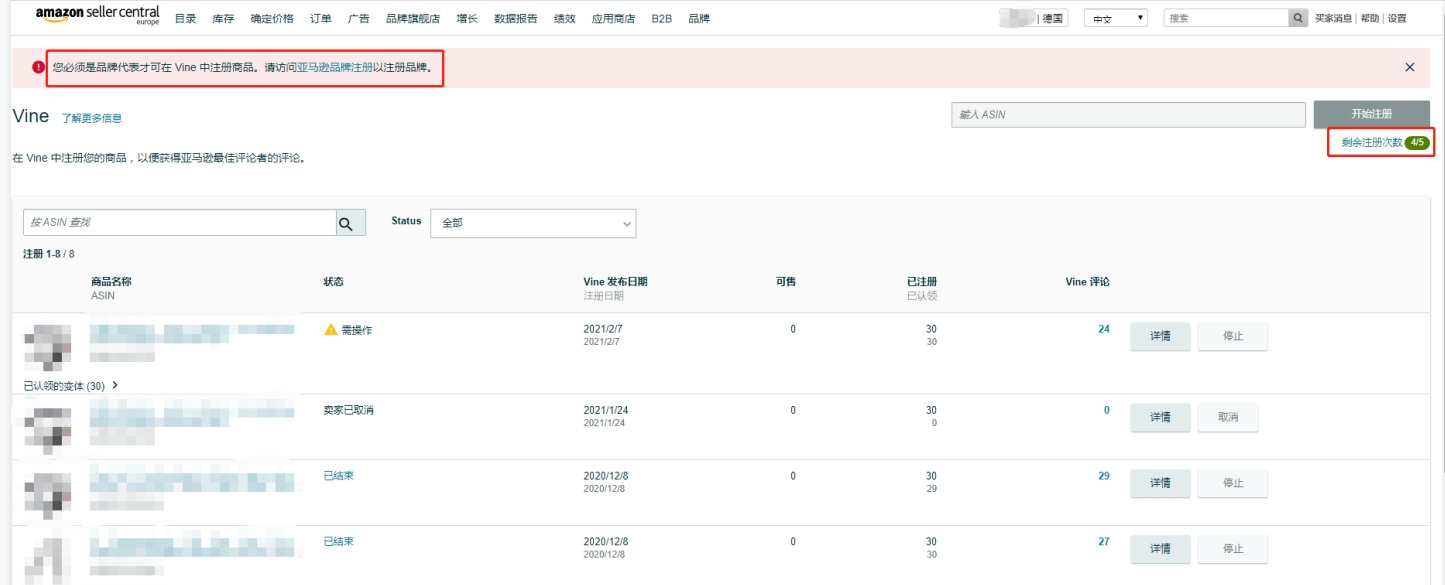Click 详情 for the 需操作 row

[1160, 336]
